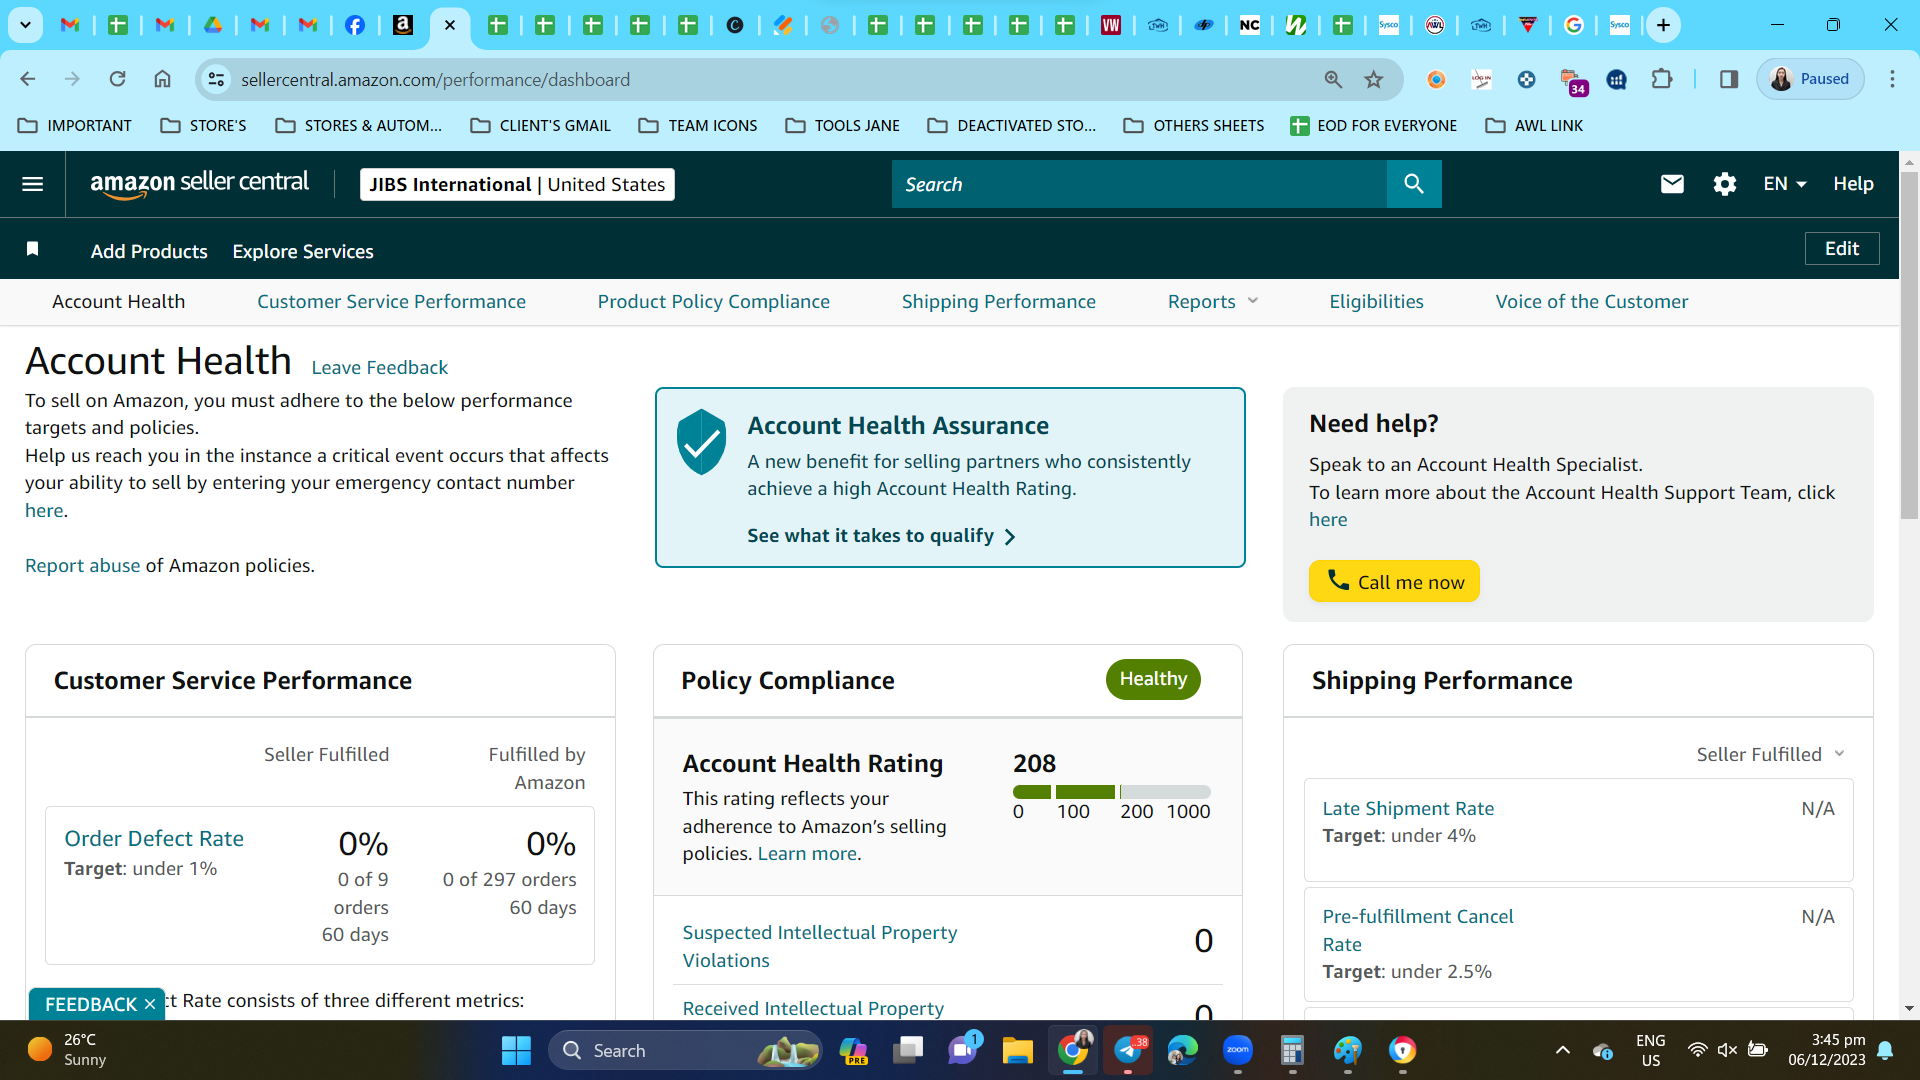Bookmark this page with the star icon
Image resolution: width=1920 pixels, height=1080 pixels.
pos(1374,79)
